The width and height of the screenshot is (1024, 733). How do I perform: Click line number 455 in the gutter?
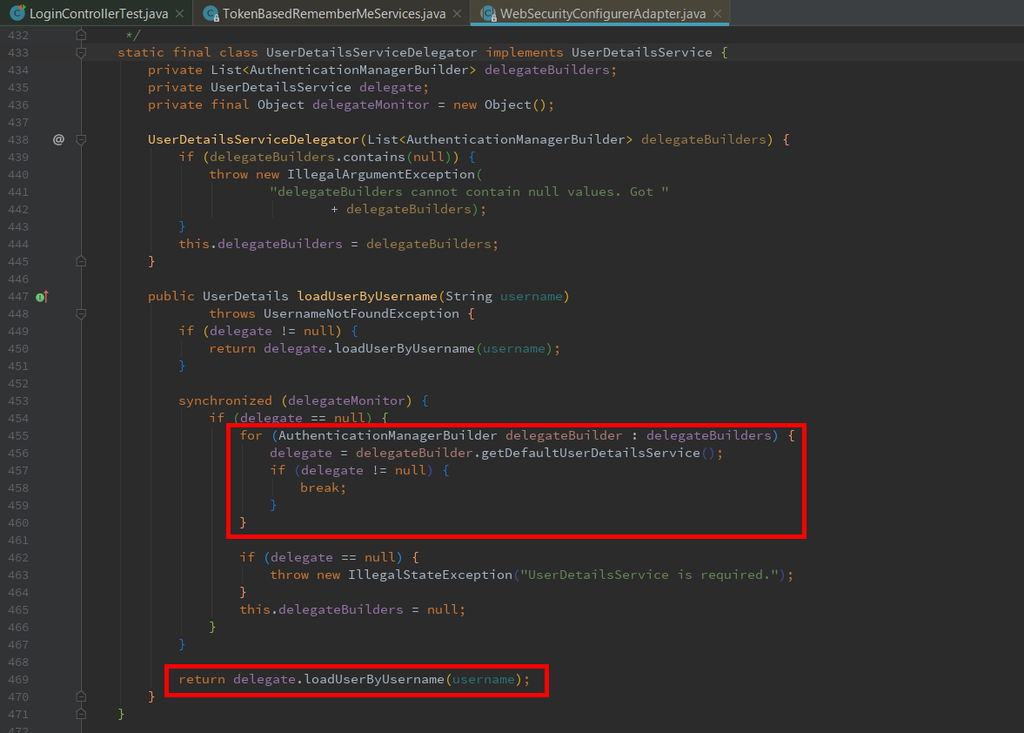pyautogui.click(x=18, y=436)
